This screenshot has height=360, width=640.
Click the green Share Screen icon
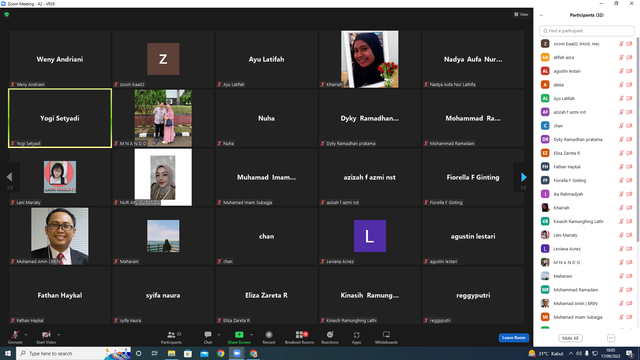[239, 335]
